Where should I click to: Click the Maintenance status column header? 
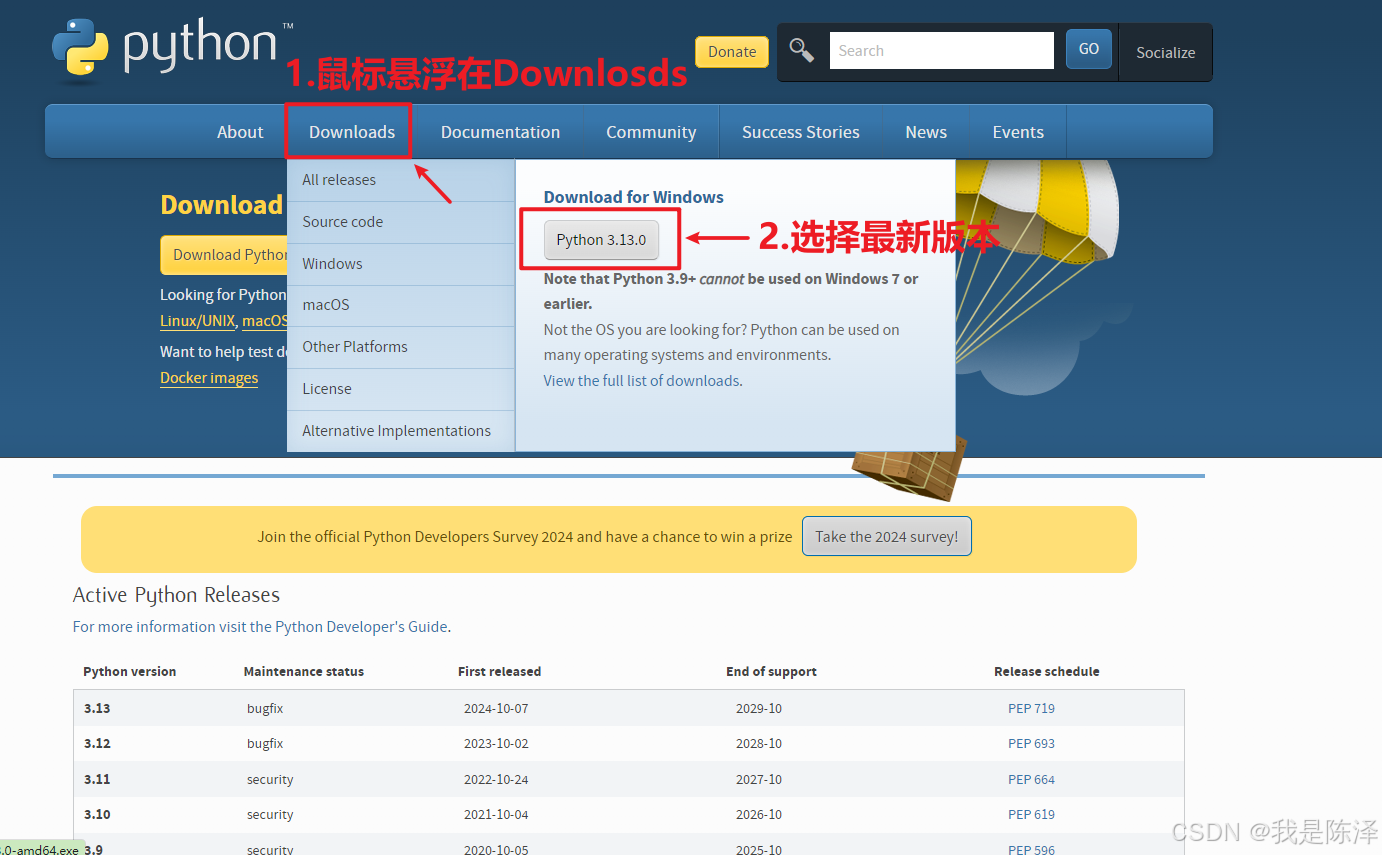click(304, 672)
